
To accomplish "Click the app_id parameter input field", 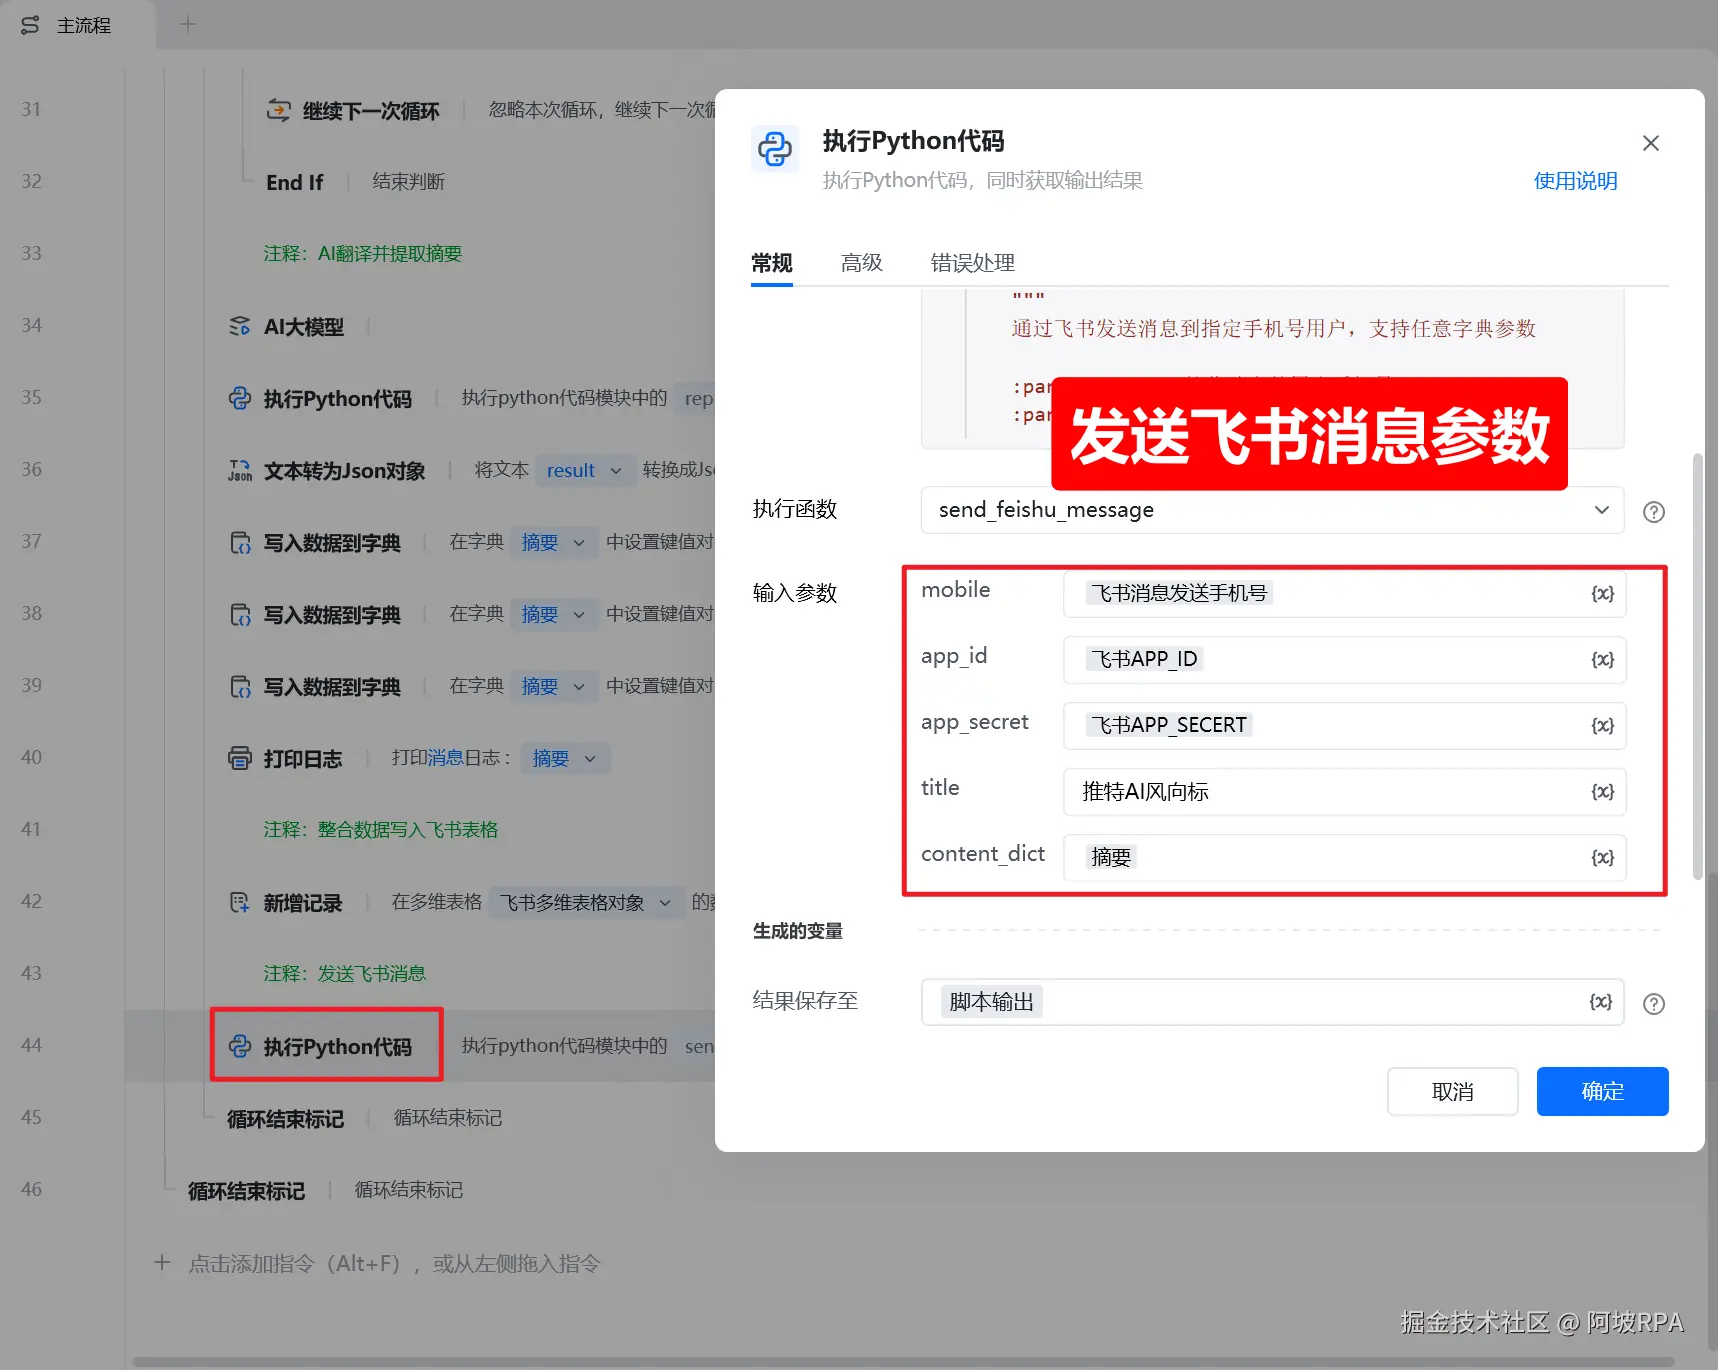I will pyautogui.click(x=1344, y=660).
